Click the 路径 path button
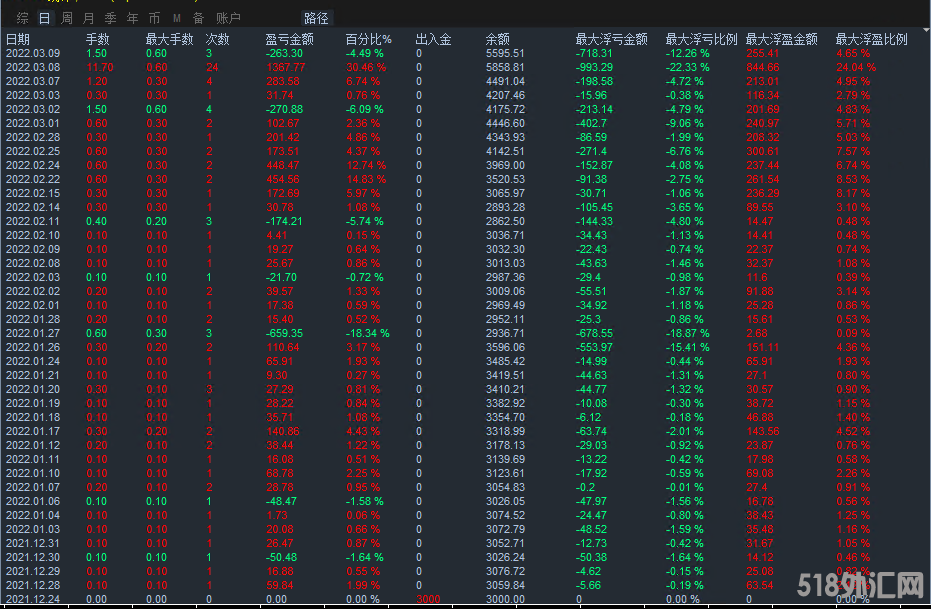This screenshot has width=931, height=609. tap(316, 18)
